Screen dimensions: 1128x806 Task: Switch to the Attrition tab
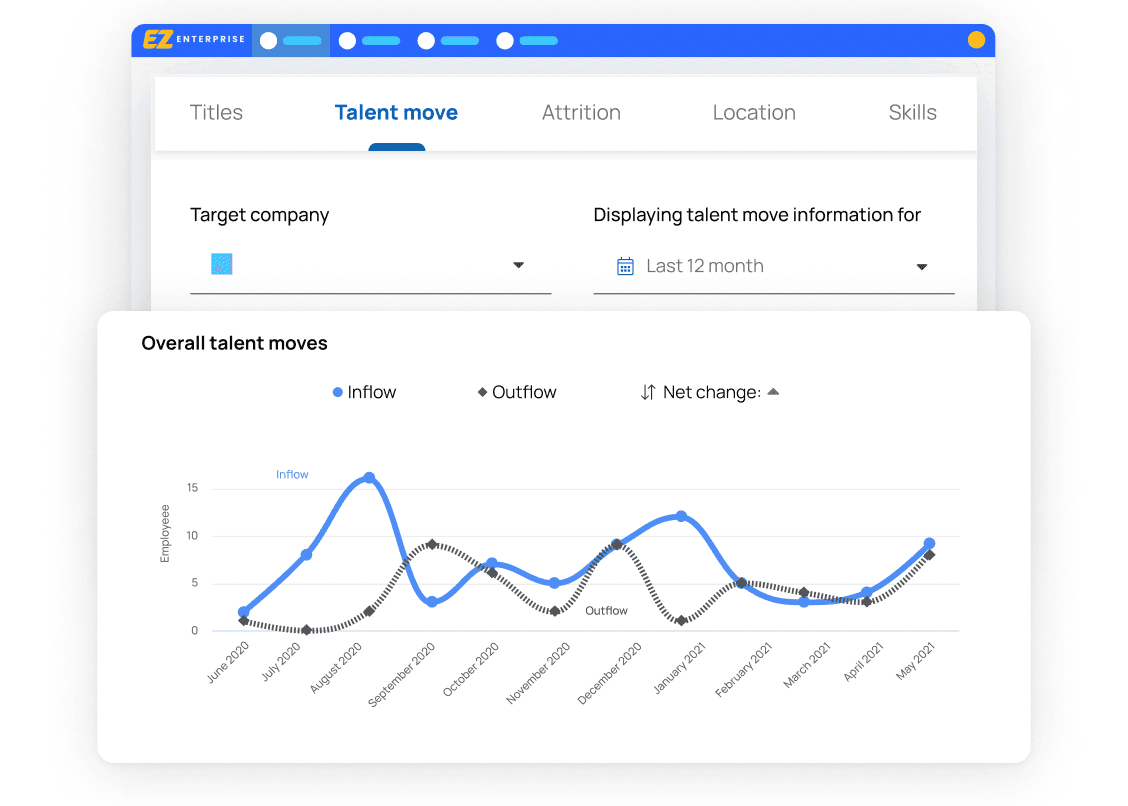tap(581, 112)
